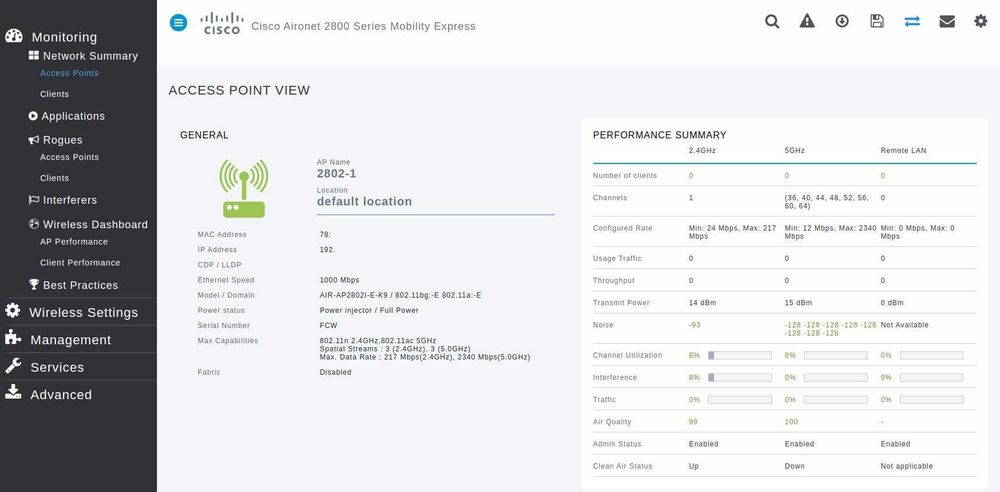Click the 2.4GHz Clean Air Status 'Up'
This screenshot has height=492, width=1000.
click(x=694, y=466)
